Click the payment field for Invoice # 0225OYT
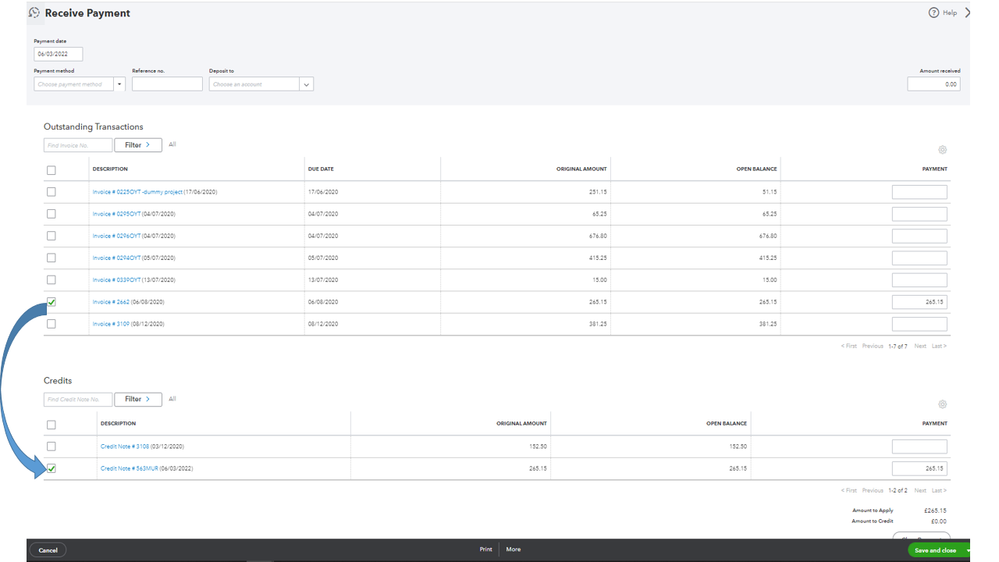Screen dimensions: 999x562 pos(919,192)
